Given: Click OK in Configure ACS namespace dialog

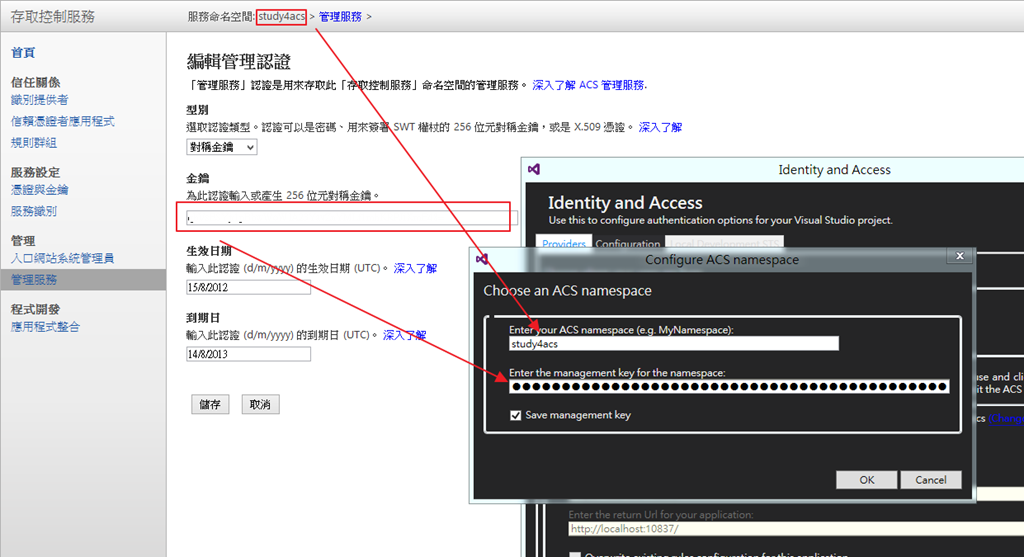Looking at the screenshot, I should [x=867, y=480].
